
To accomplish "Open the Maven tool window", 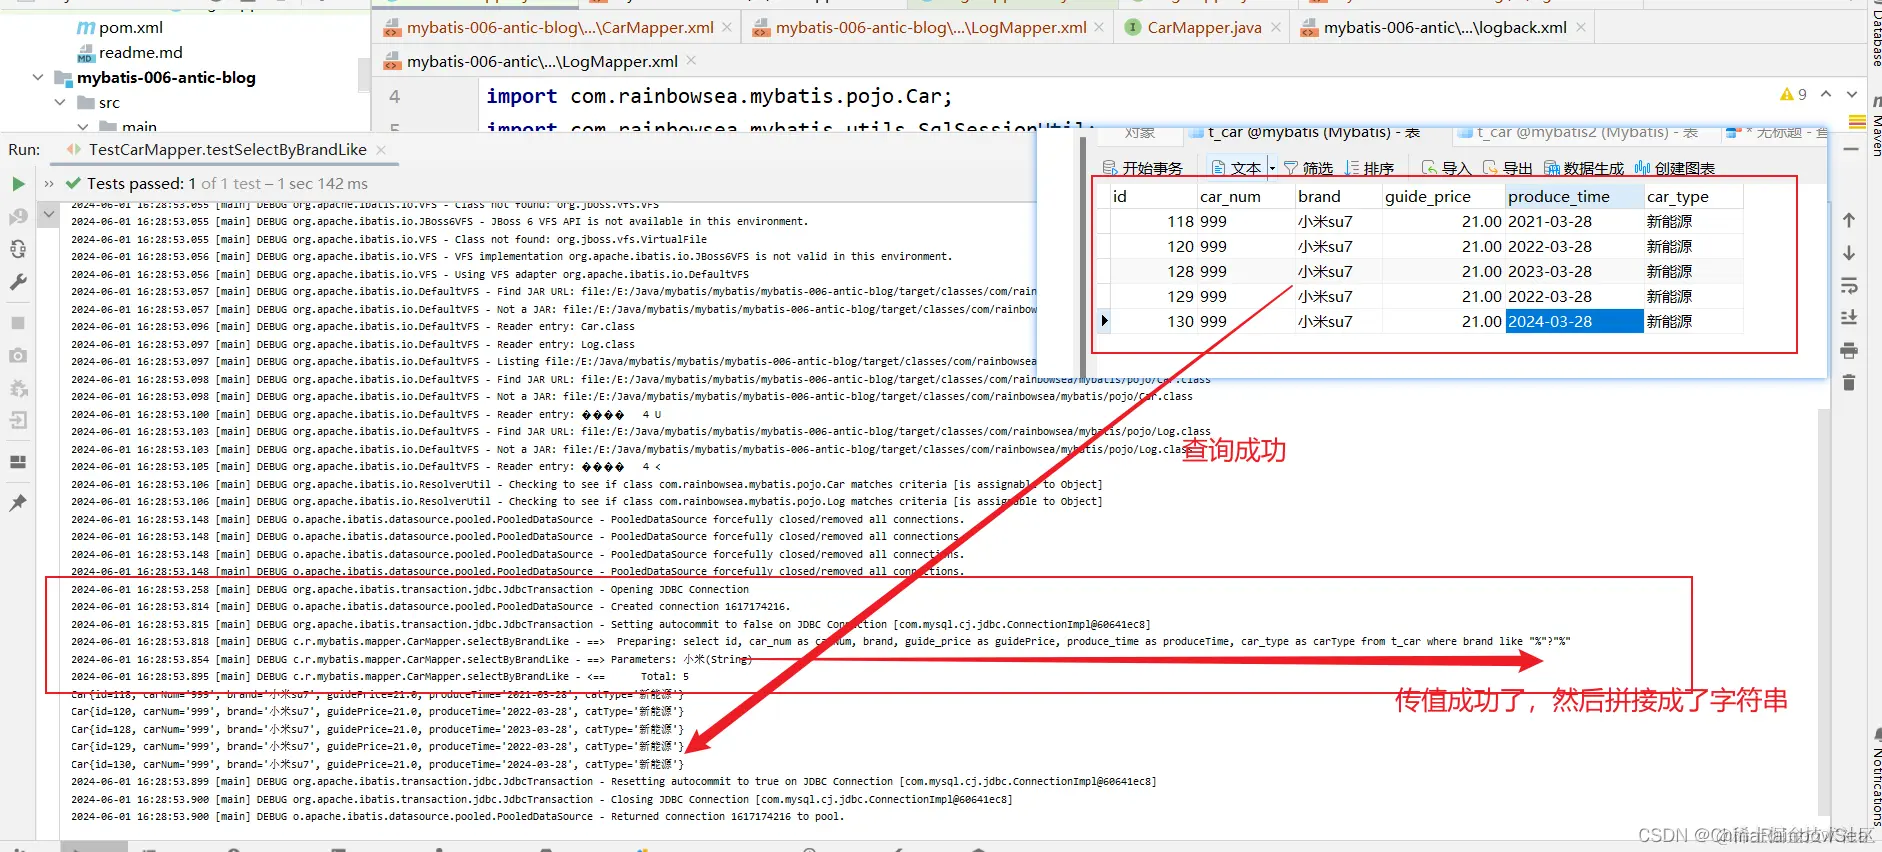I will pos(1876,127).
